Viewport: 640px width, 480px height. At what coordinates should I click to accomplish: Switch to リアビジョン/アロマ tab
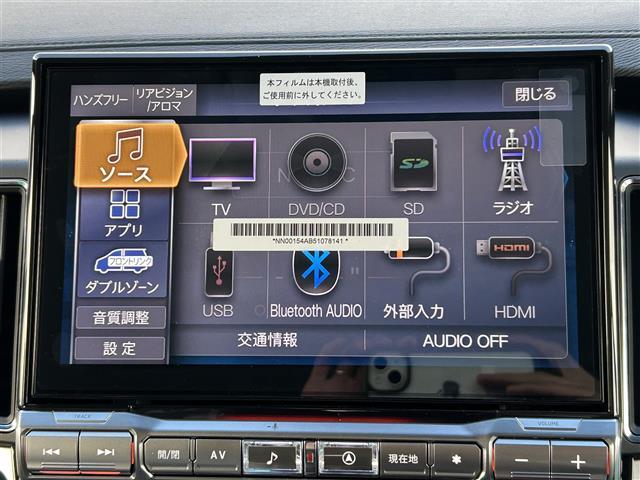[x=164, y=100]
